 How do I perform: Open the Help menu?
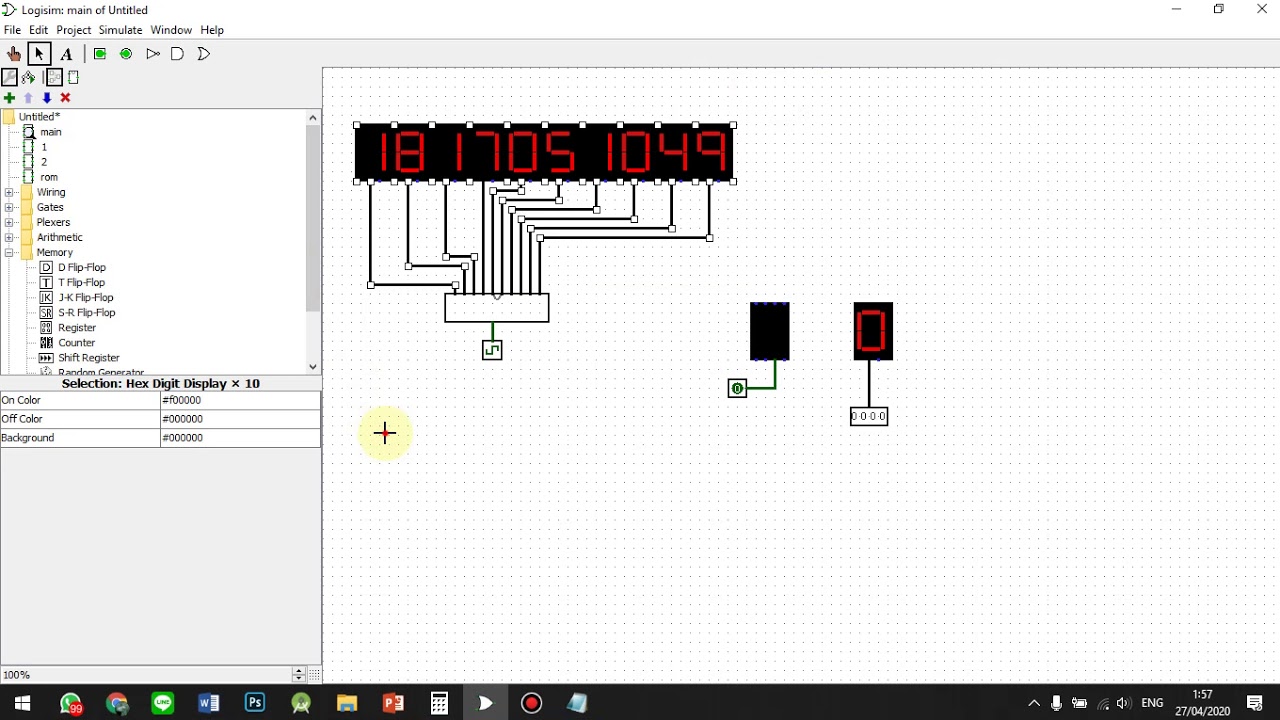212,30
